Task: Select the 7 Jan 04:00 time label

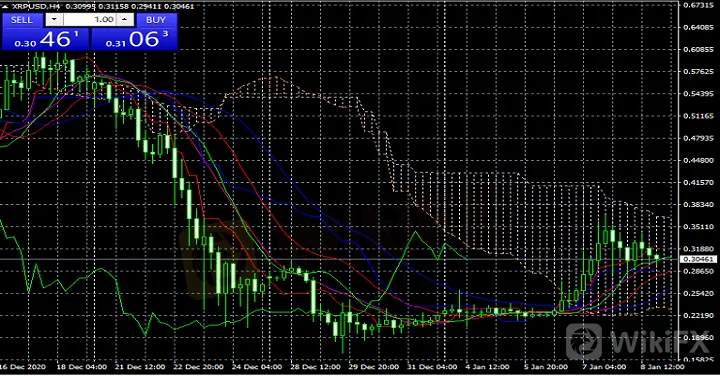Action: (x=604, y=367)
